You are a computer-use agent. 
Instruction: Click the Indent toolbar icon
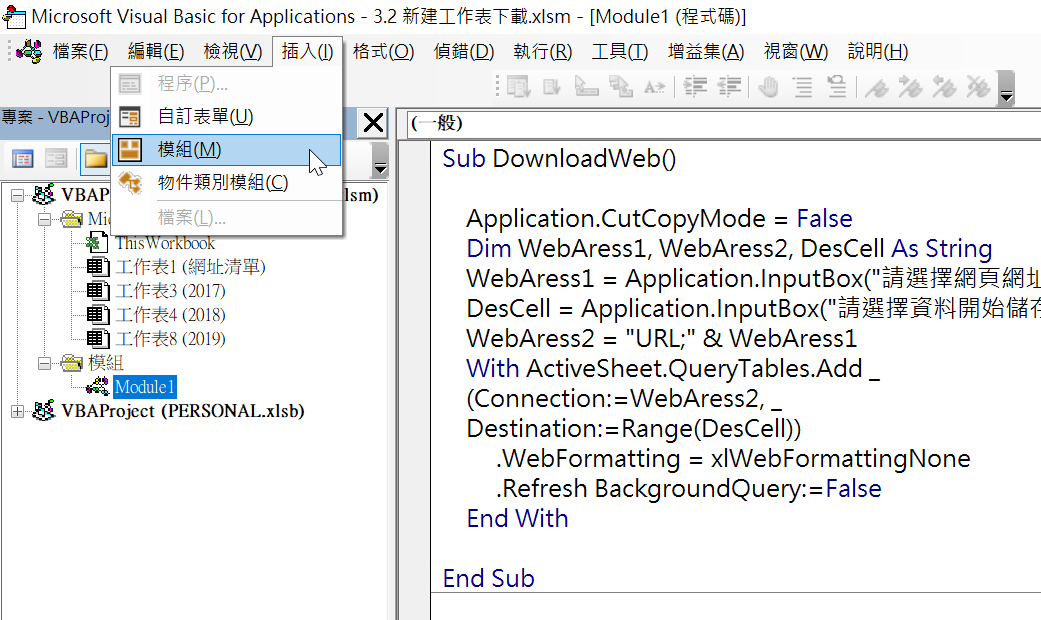[x=695, y=87]
